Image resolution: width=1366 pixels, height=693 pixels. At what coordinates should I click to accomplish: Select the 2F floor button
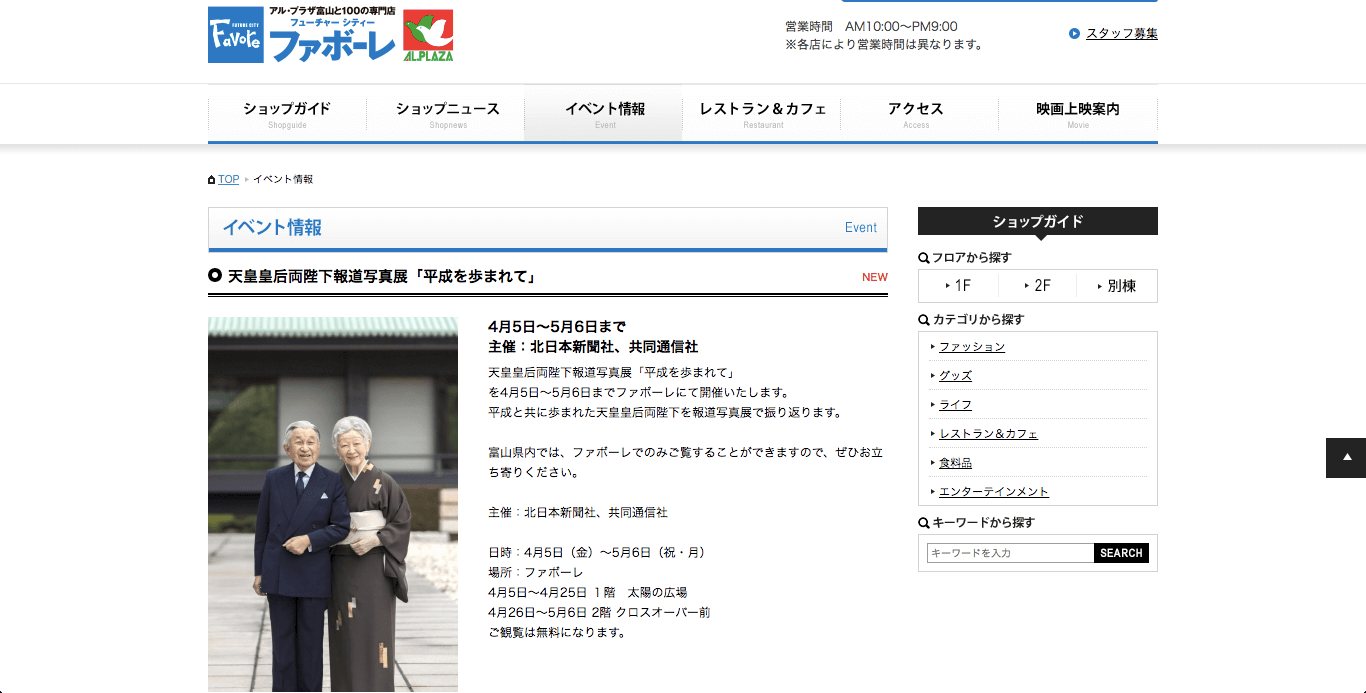pyautogui.click(x=1037, y=286)
